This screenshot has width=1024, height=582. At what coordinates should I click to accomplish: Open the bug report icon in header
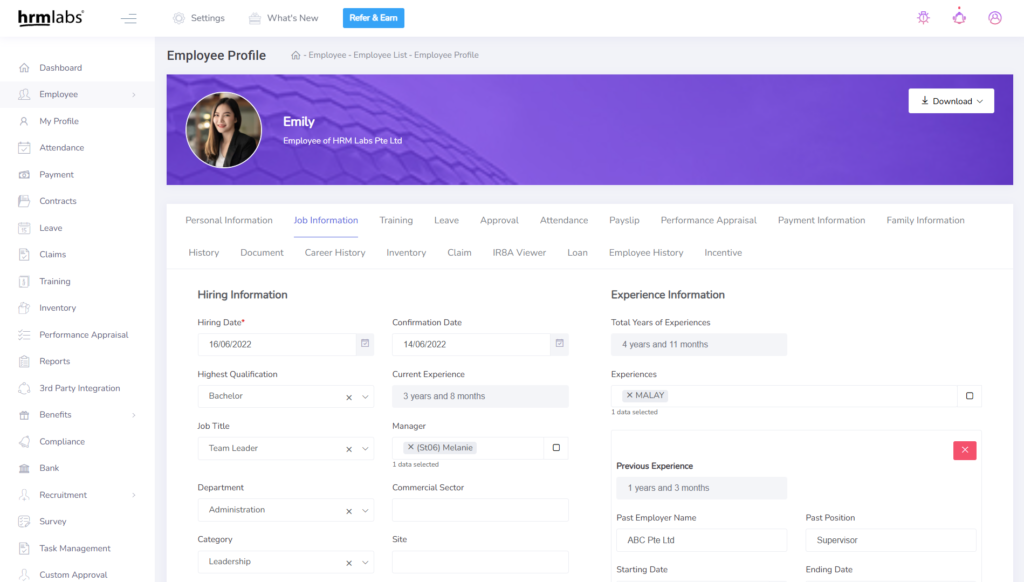coord(923,18)
